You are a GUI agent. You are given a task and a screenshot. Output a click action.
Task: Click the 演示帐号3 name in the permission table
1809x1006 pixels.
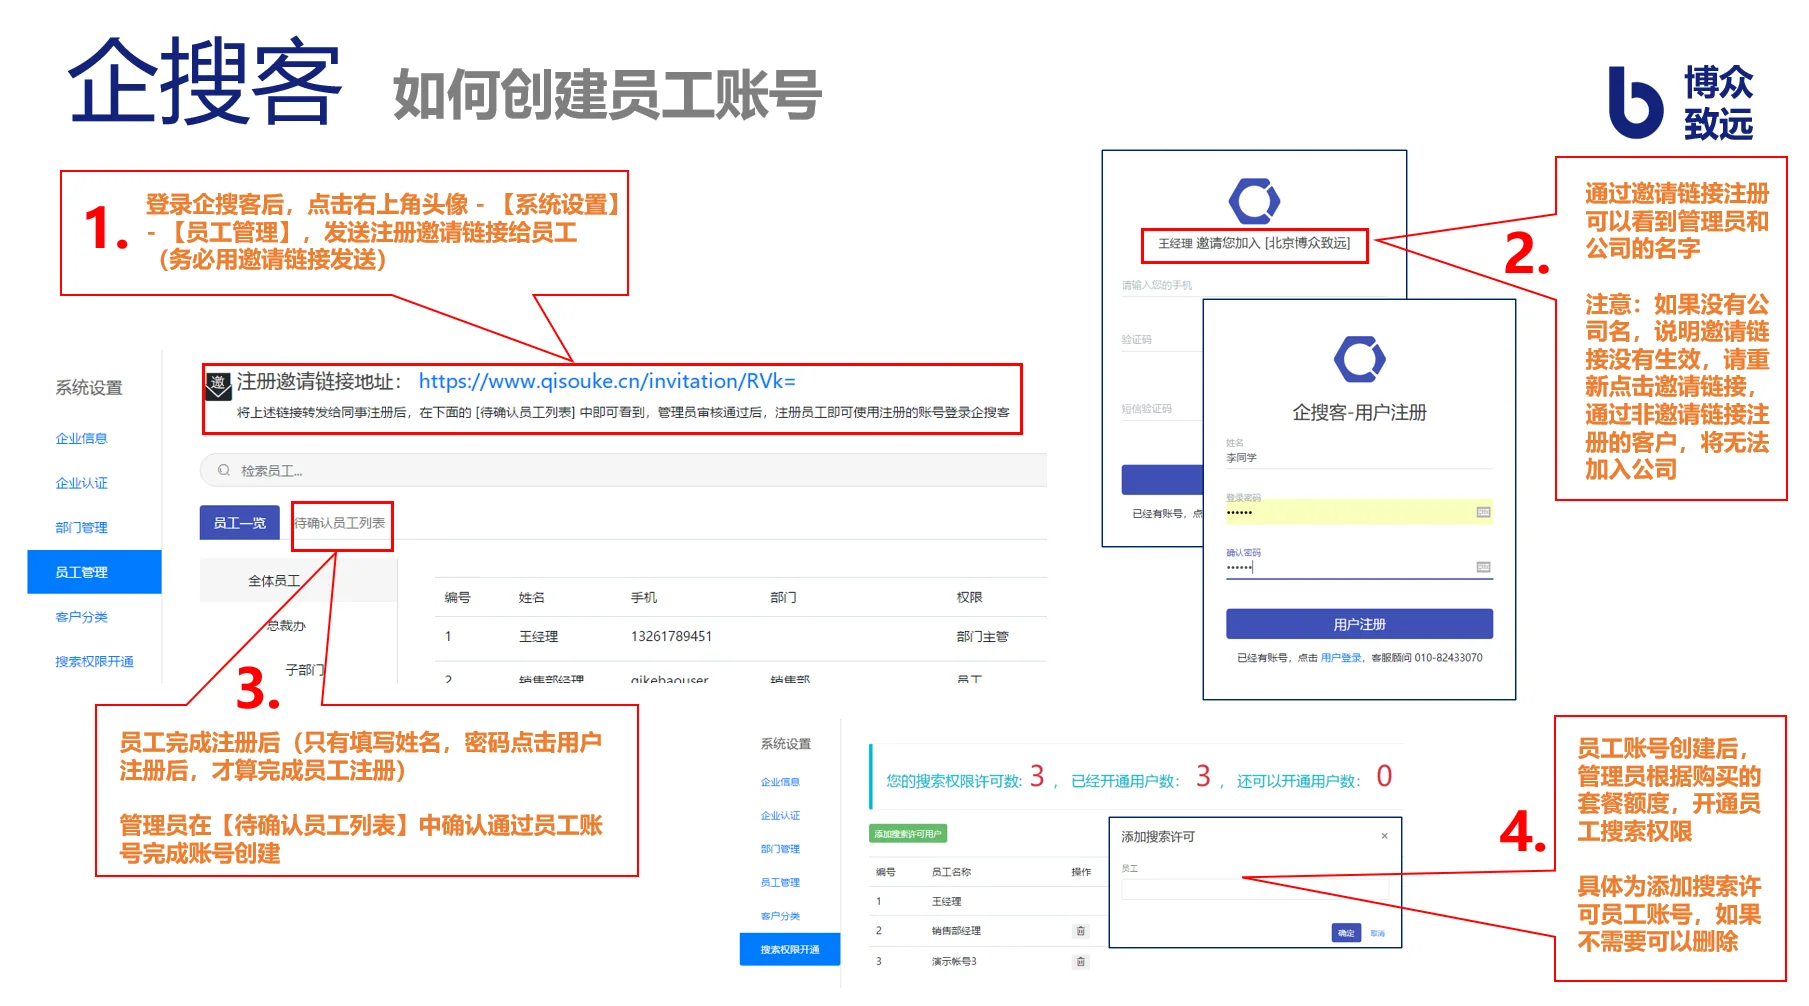(x=954, y=962)
